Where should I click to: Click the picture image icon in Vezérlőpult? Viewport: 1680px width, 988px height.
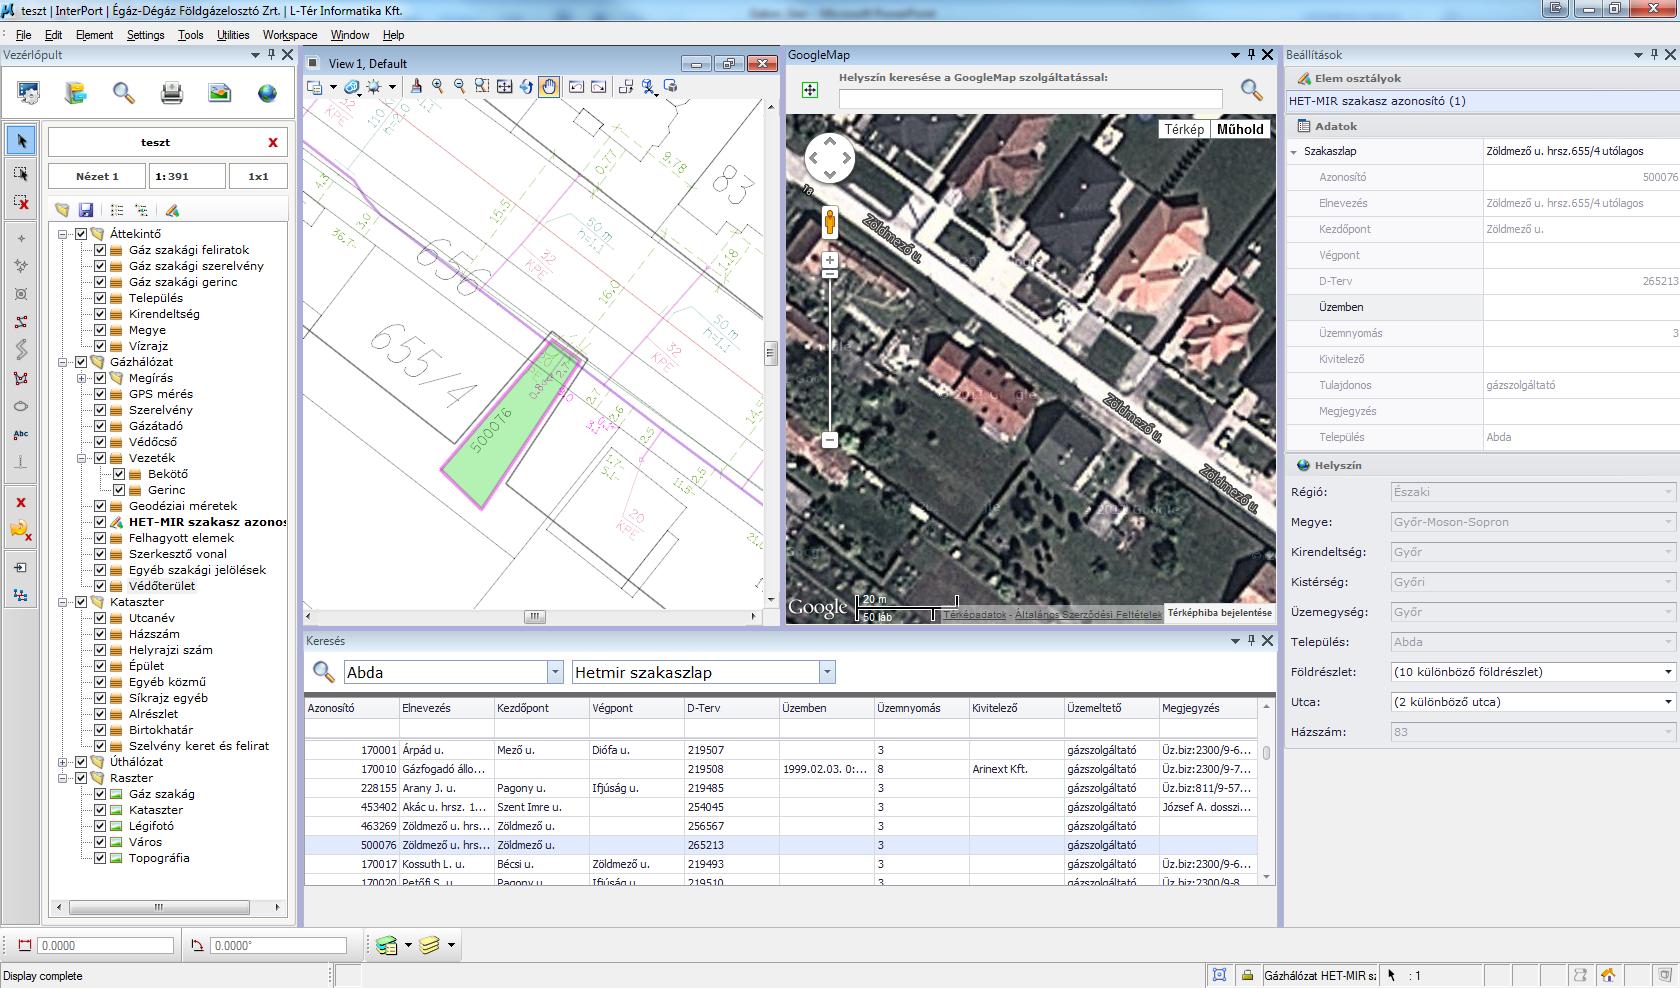tap(219, 94)
